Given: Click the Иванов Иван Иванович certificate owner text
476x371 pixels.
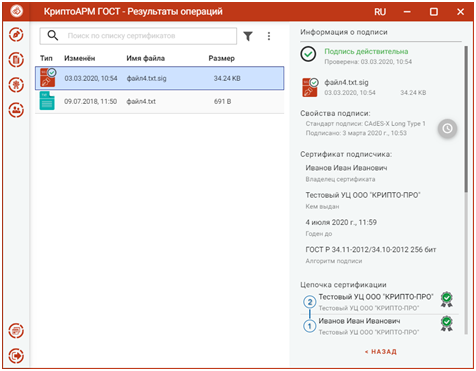Looking at the screenshot, I should (346, 168).
